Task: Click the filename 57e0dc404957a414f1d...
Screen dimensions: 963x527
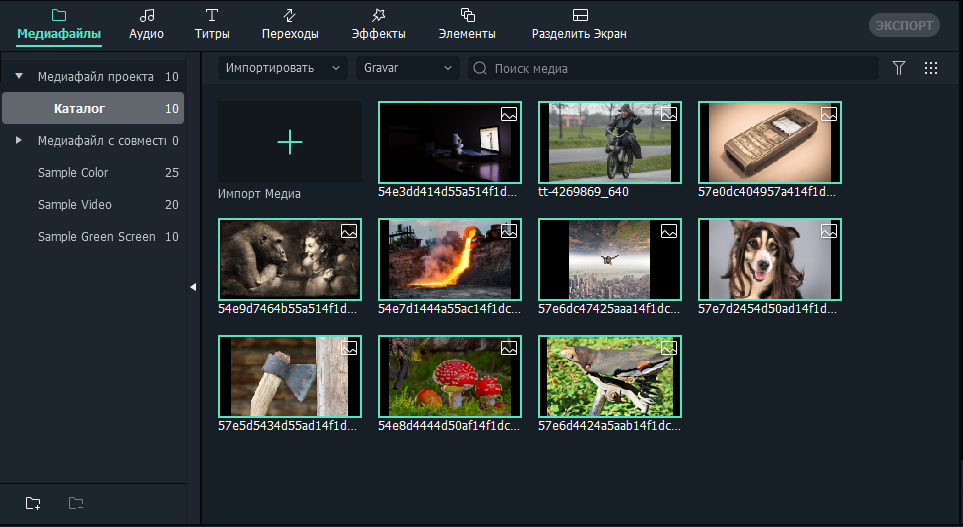Action: [x=767, y=192]
